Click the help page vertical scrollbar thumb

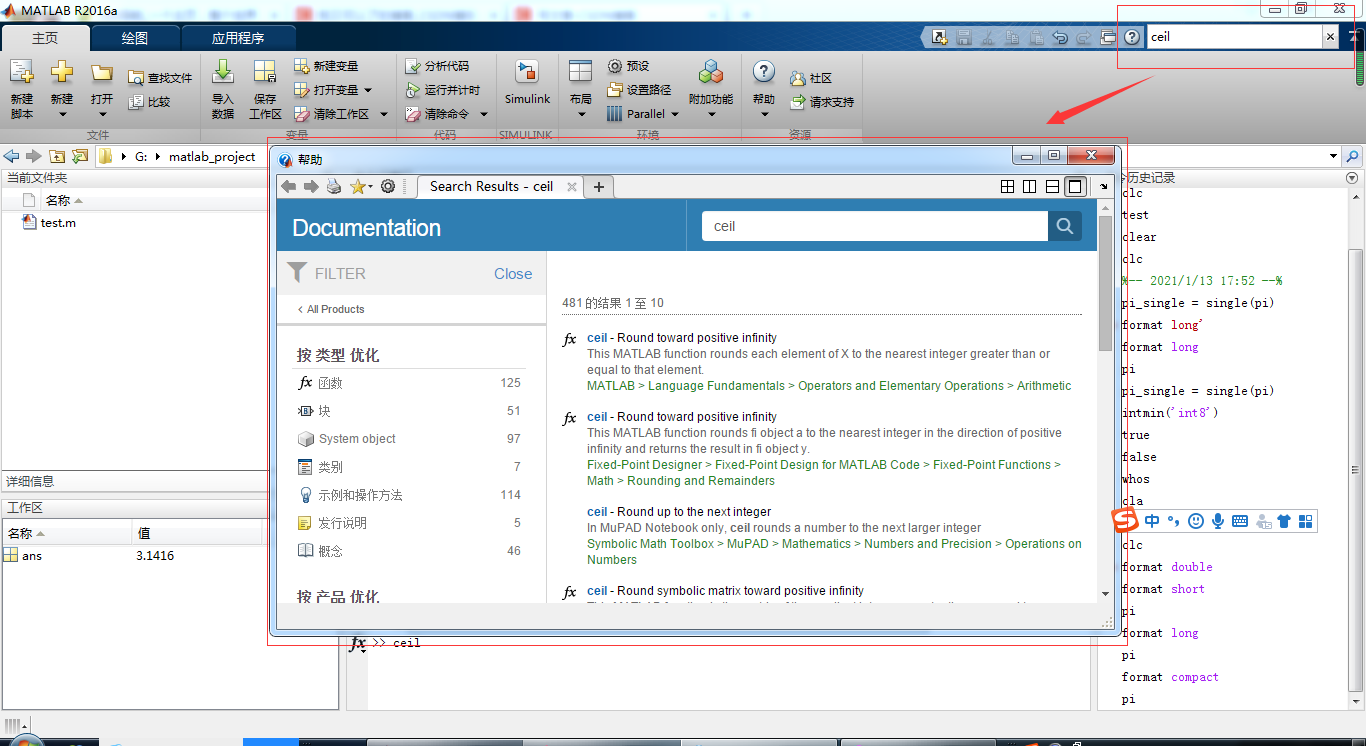coord(1104,283)
